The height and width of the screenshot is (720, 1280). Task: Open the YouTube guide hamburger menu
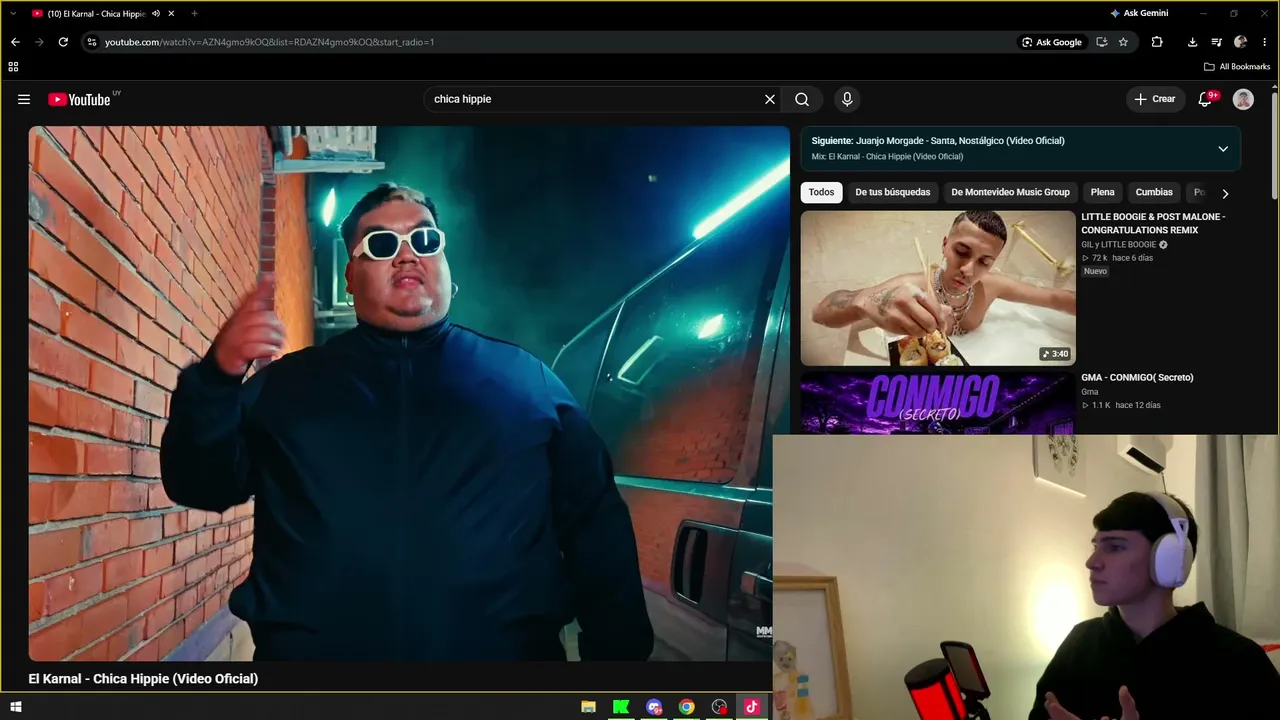pyautogui.click(x=24, y=99)
